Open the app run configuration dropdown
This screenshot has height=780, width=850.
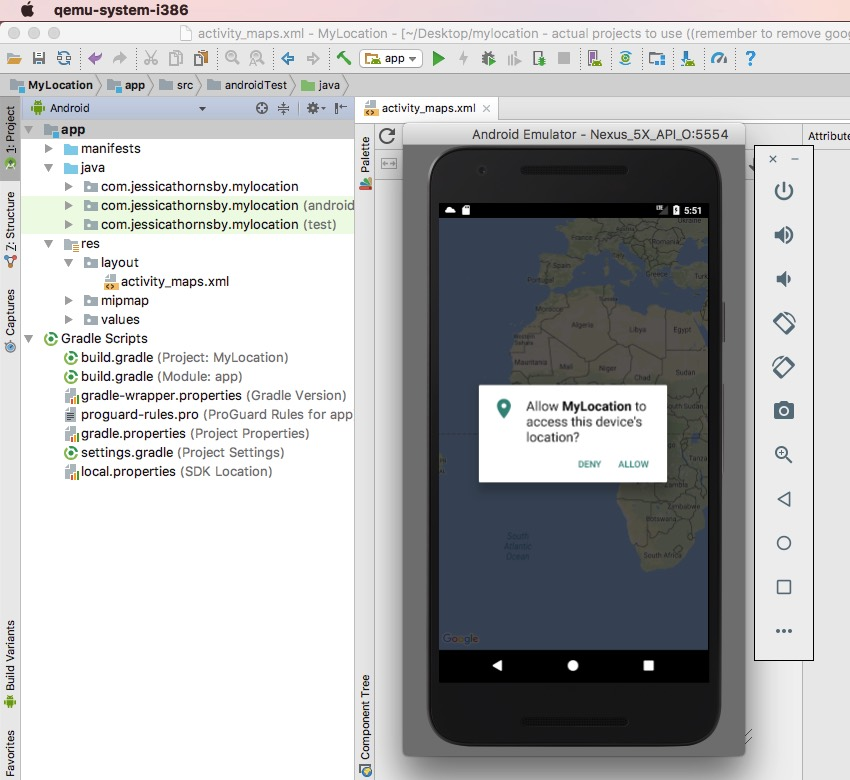391,59
